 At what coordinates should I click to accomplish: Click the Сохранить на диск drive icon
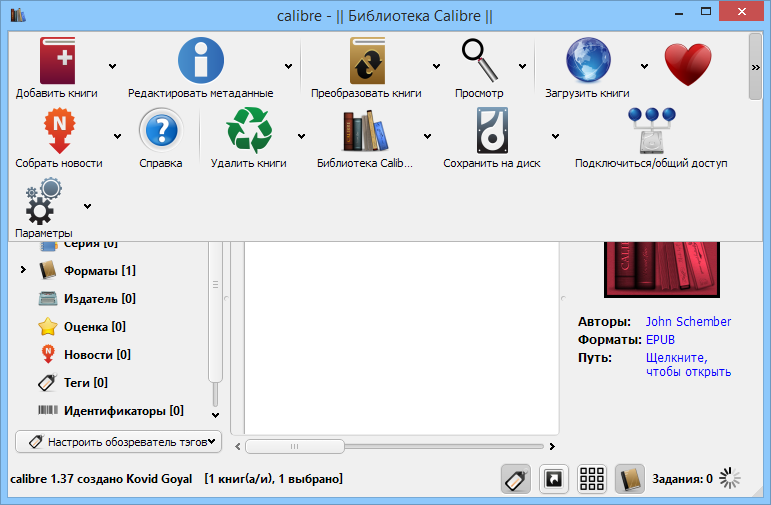click(492, 131)
